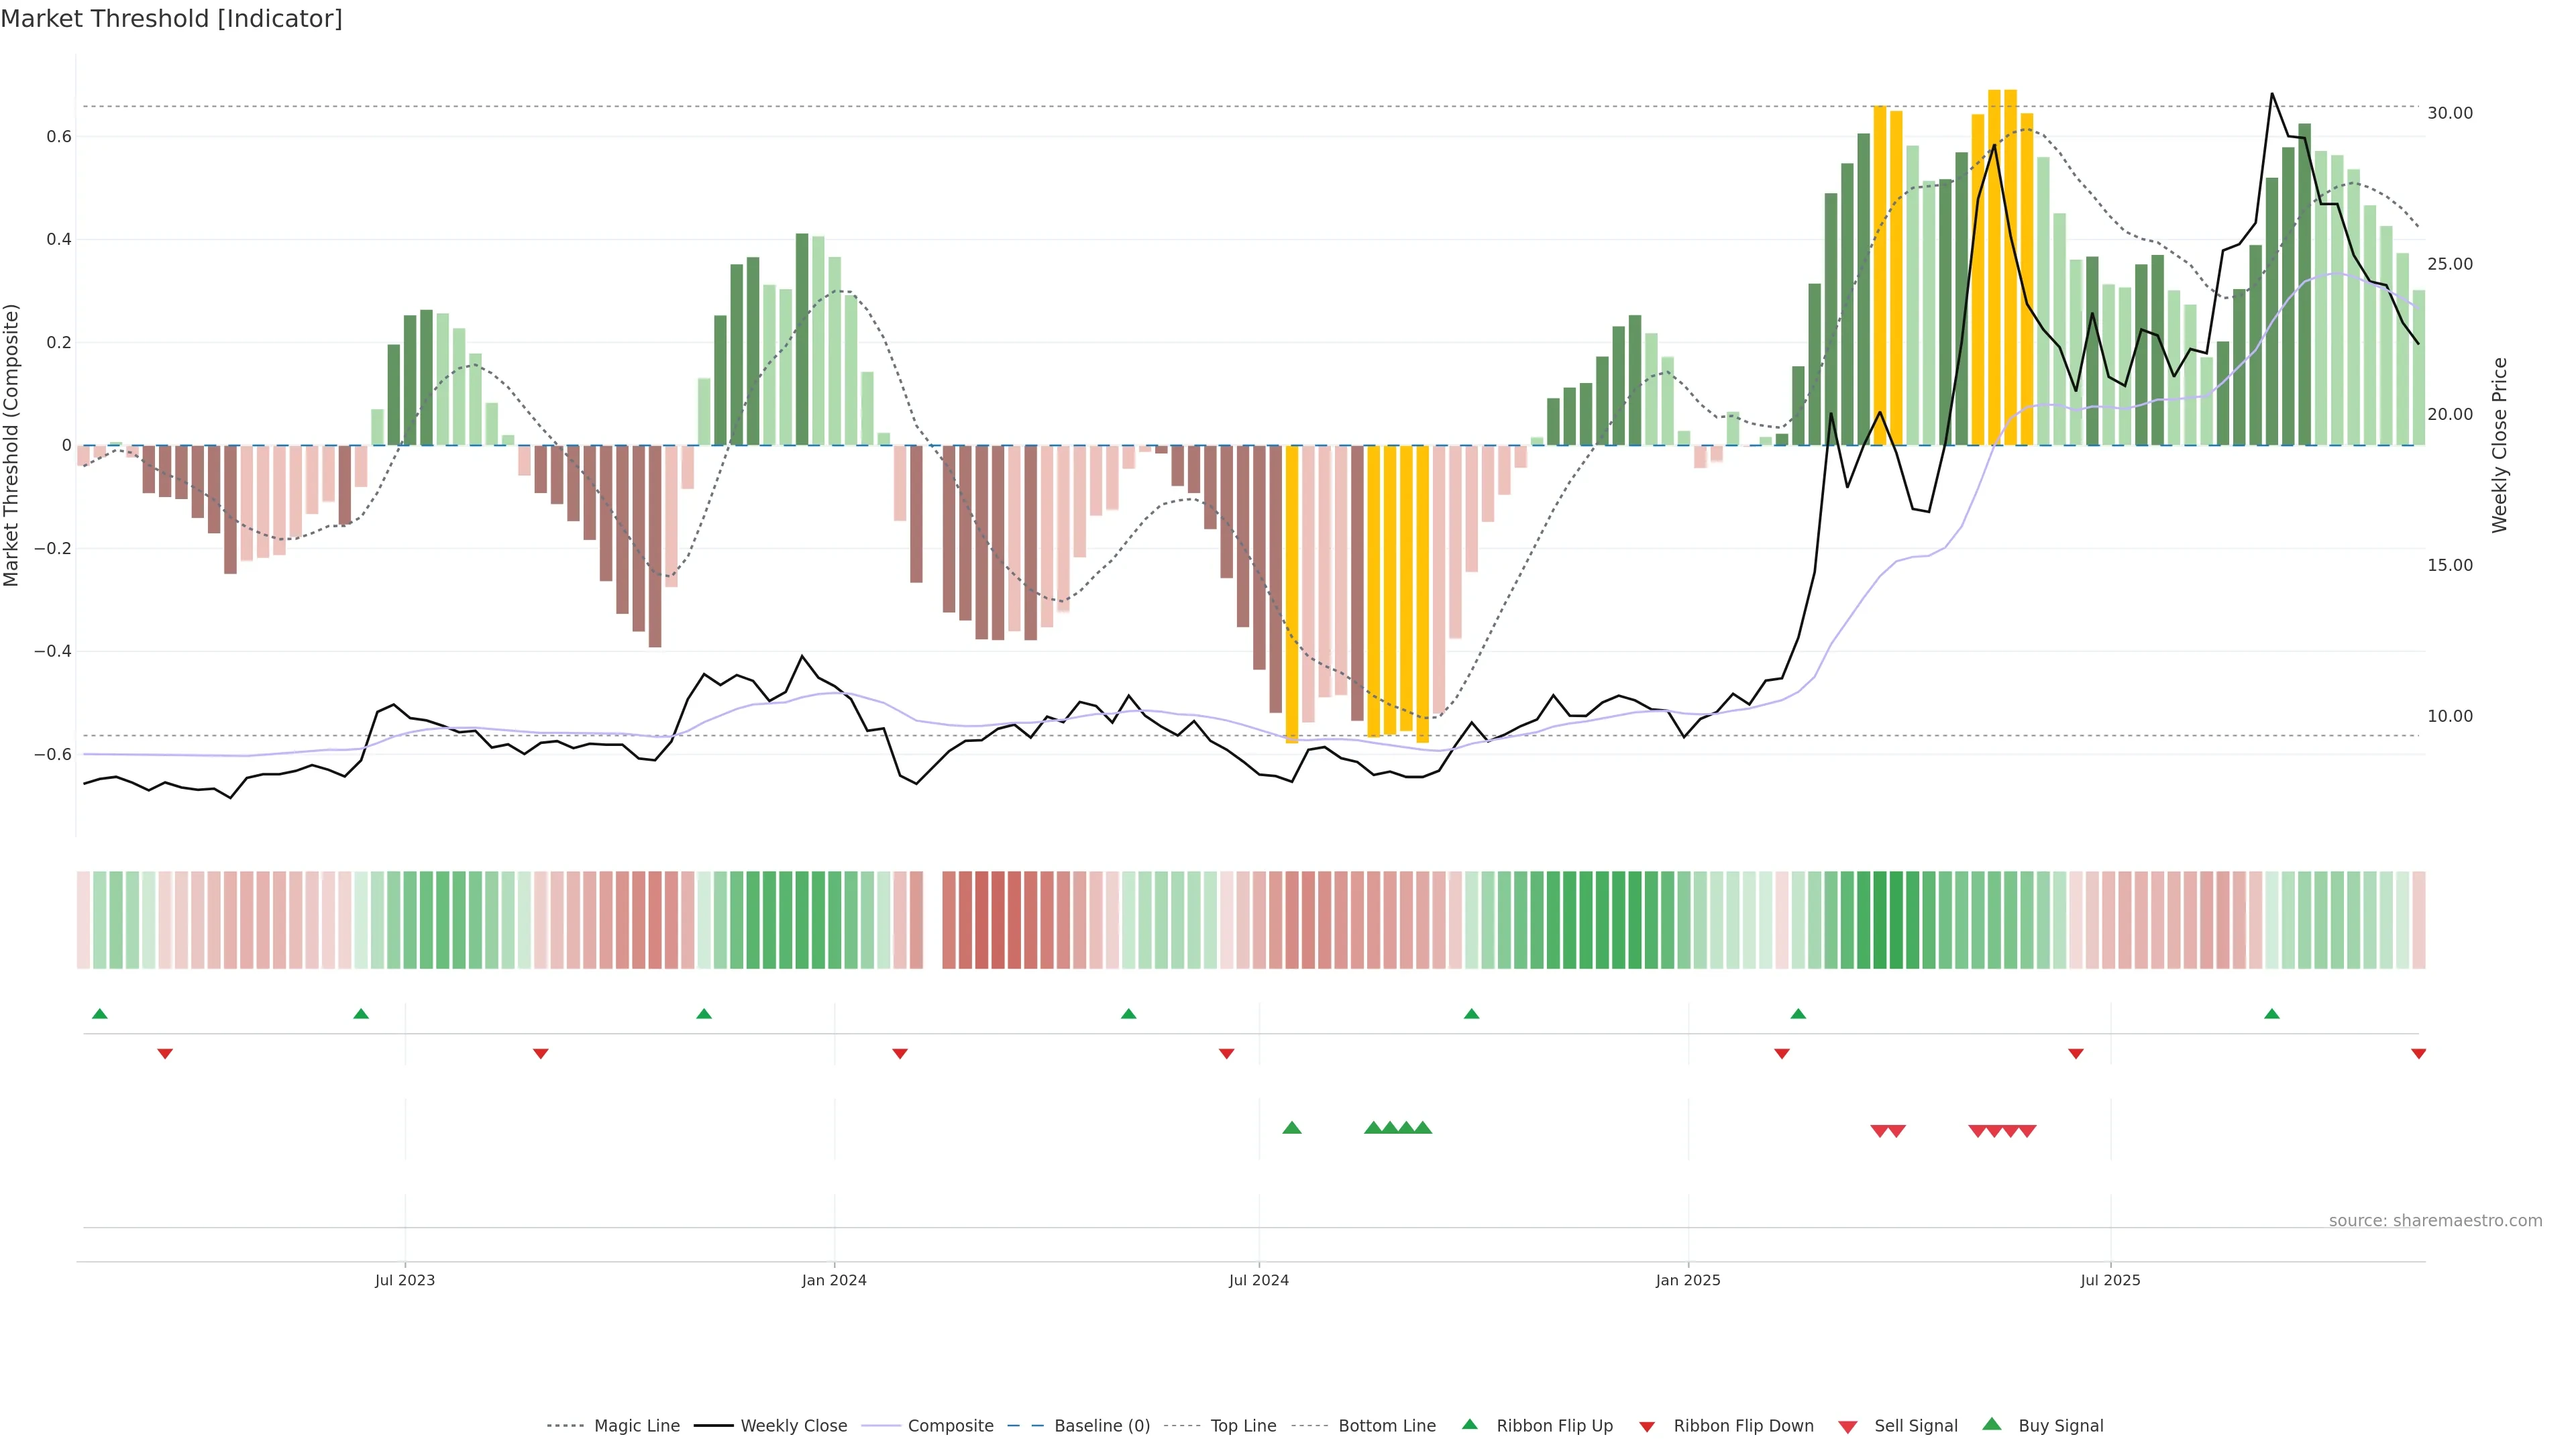This screenshot has height=1449, width=2576.
Task: Click the isolated Buy Signal triangle after Jul 2024
Action: pos(1291,1128)
